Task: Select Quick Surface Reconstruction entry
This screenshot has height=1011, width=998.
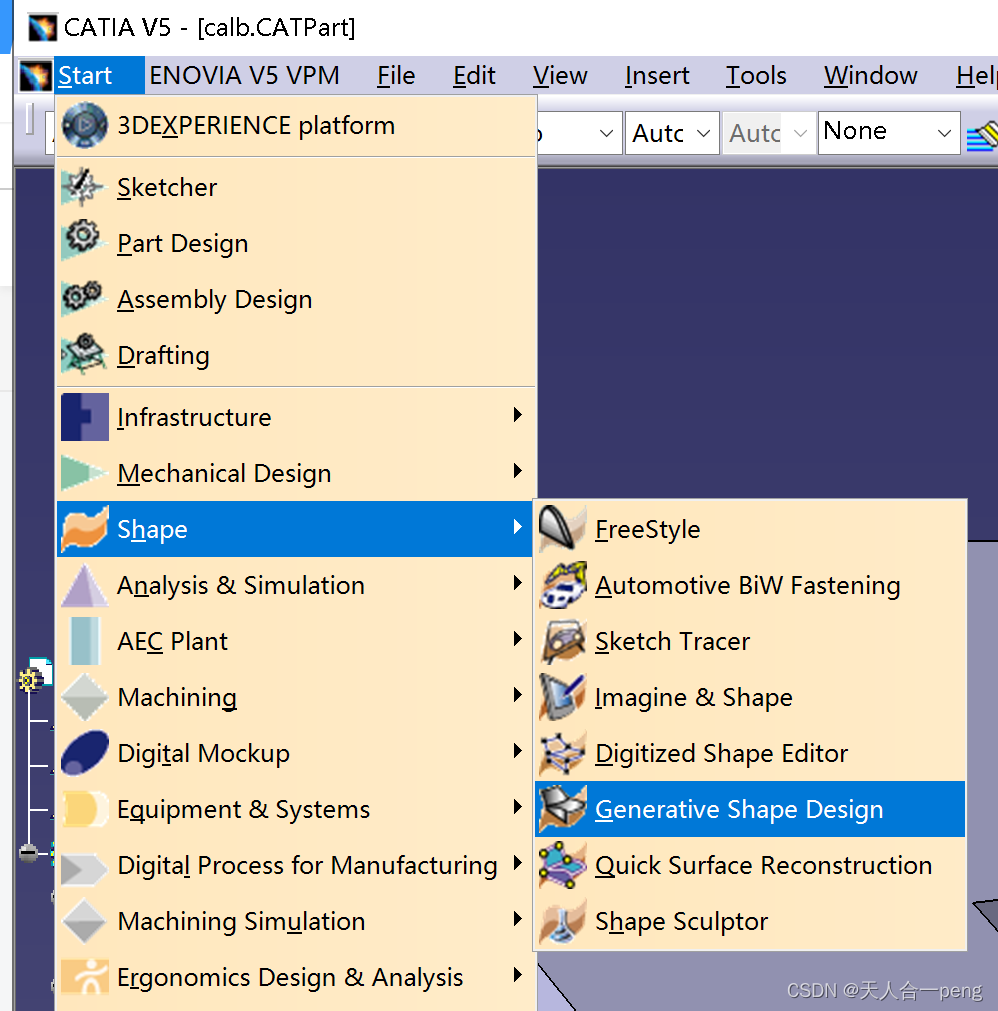Action: pos(750,865)
